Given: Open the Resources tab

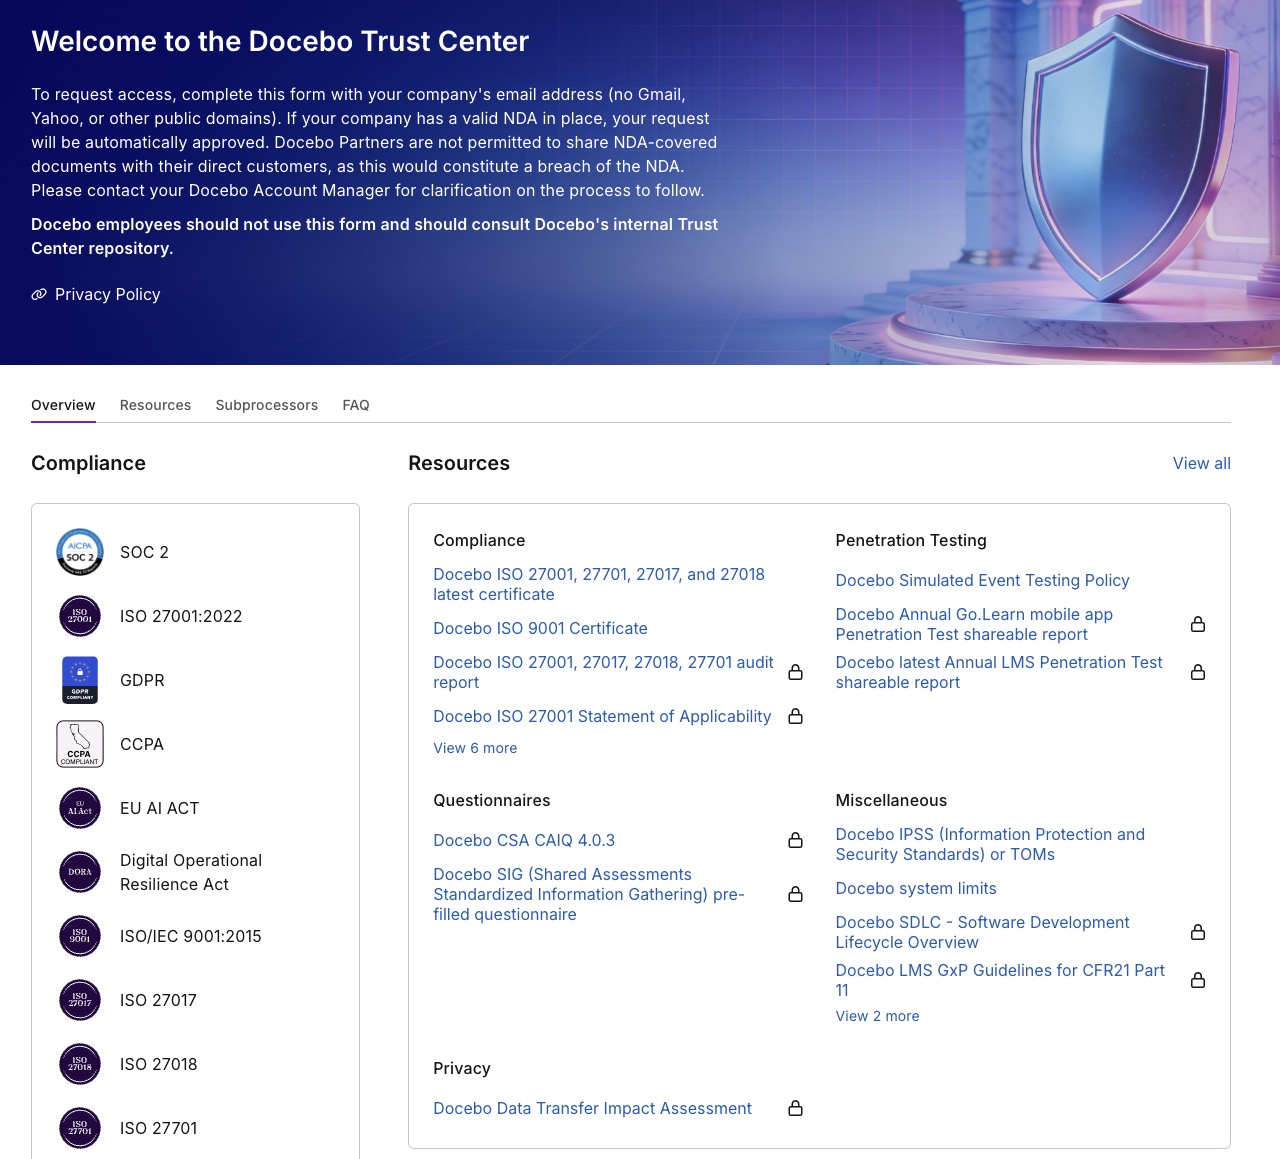Looking at the screenshot, I should (155, 405).
